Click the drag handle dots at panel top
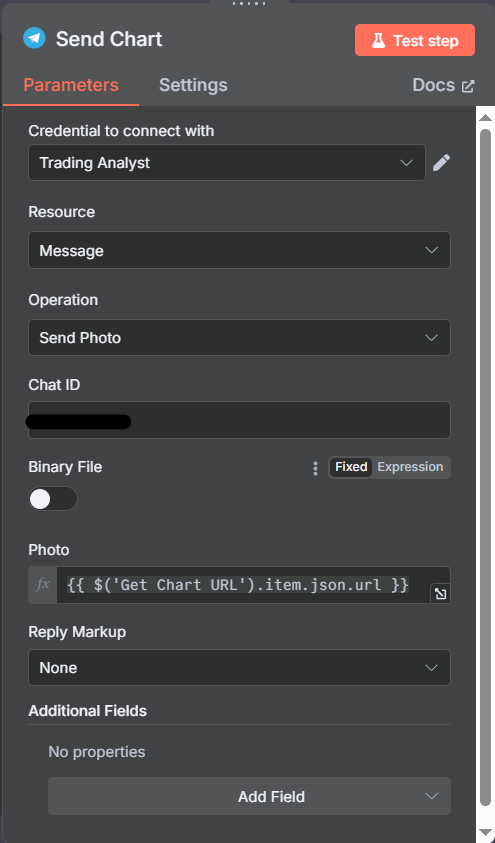Screen dimensions: 495x843 (248, 3)
